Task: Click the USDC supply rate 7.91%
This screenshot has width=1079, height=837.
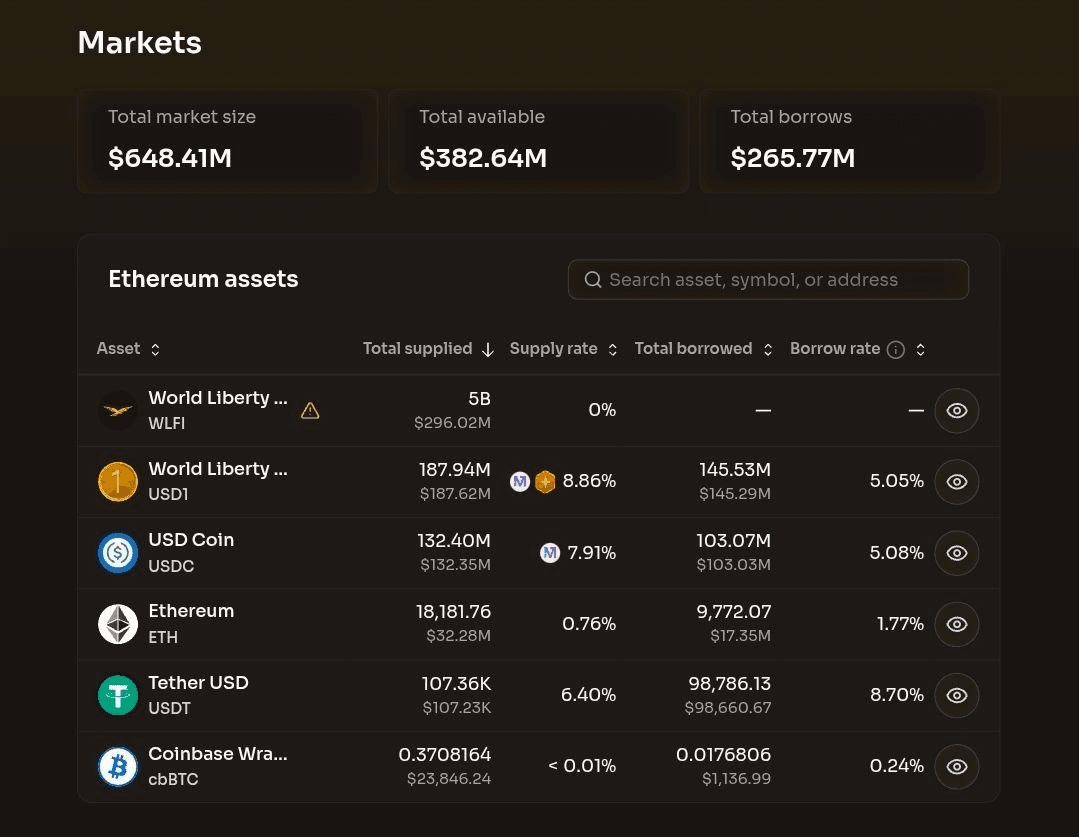Action: pos(591,553)
